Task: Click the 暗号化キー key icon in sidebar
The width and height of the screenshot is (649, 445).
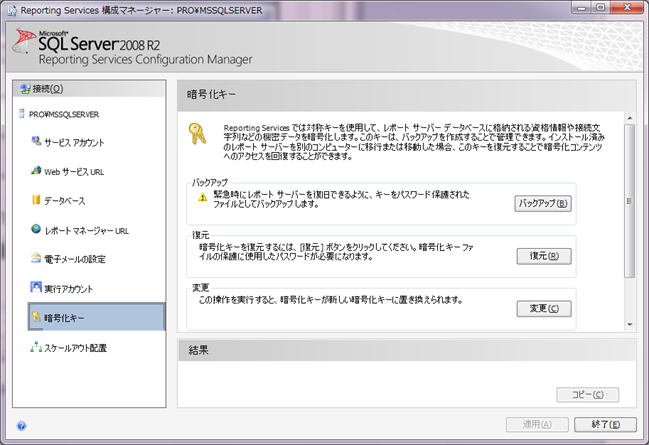Action: tap(36, 316)
